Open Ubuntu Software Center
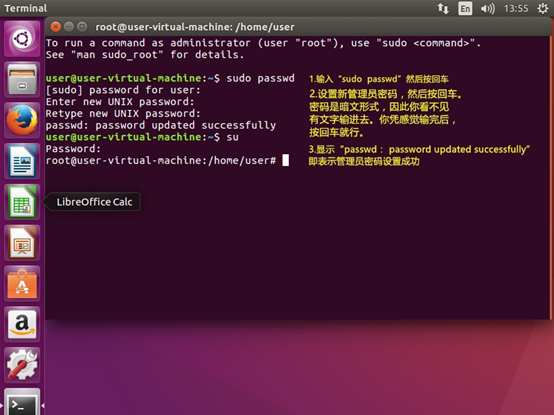The height and width of the screenshot is (415, 554). coord(22,284)
